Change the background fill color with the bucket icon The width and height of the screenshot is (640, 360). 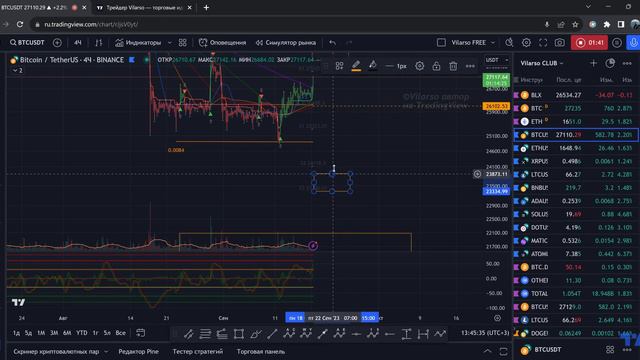[373, 65]
